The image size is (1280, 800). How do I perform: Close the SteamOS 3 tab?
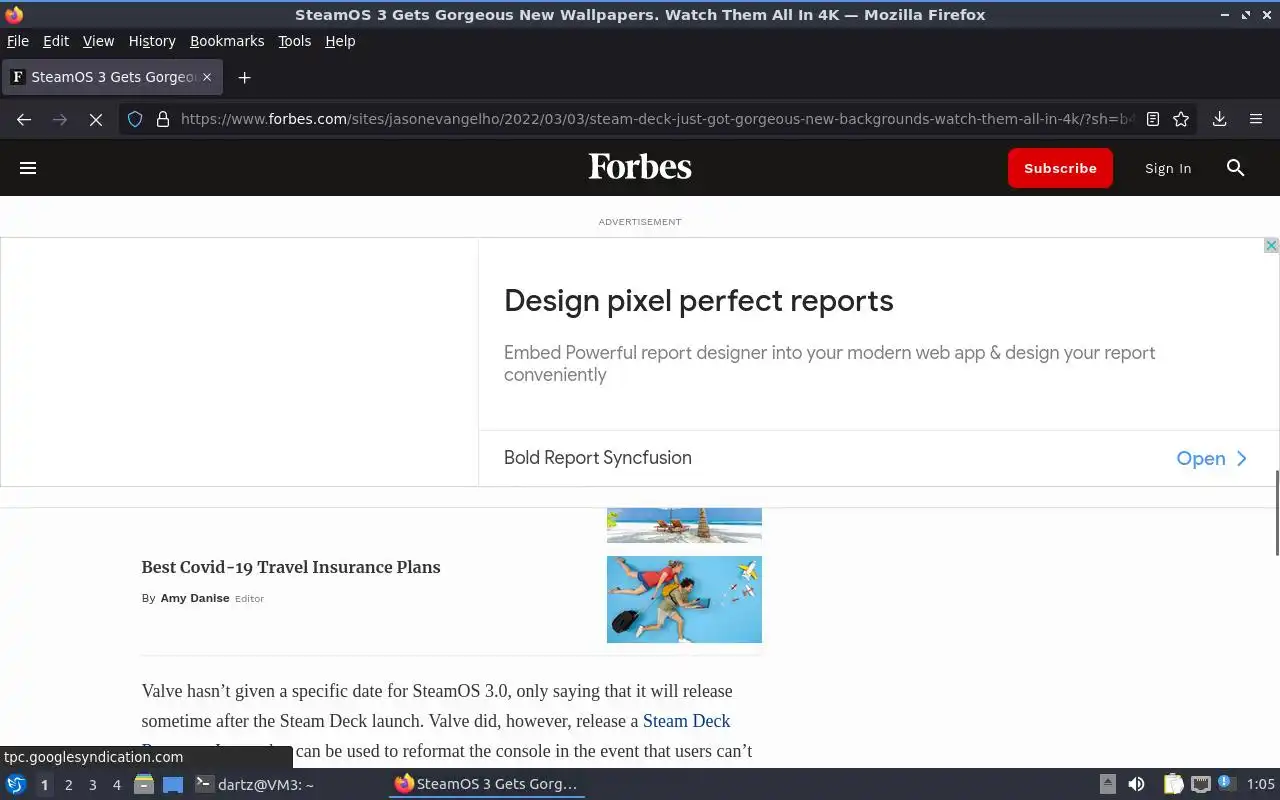207,77
